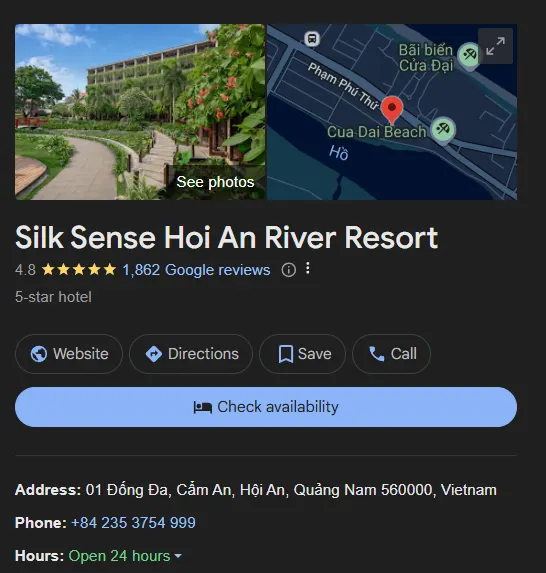
Task: Save the resort to your list
Action: pyautogui.click(x=302, y=354)
